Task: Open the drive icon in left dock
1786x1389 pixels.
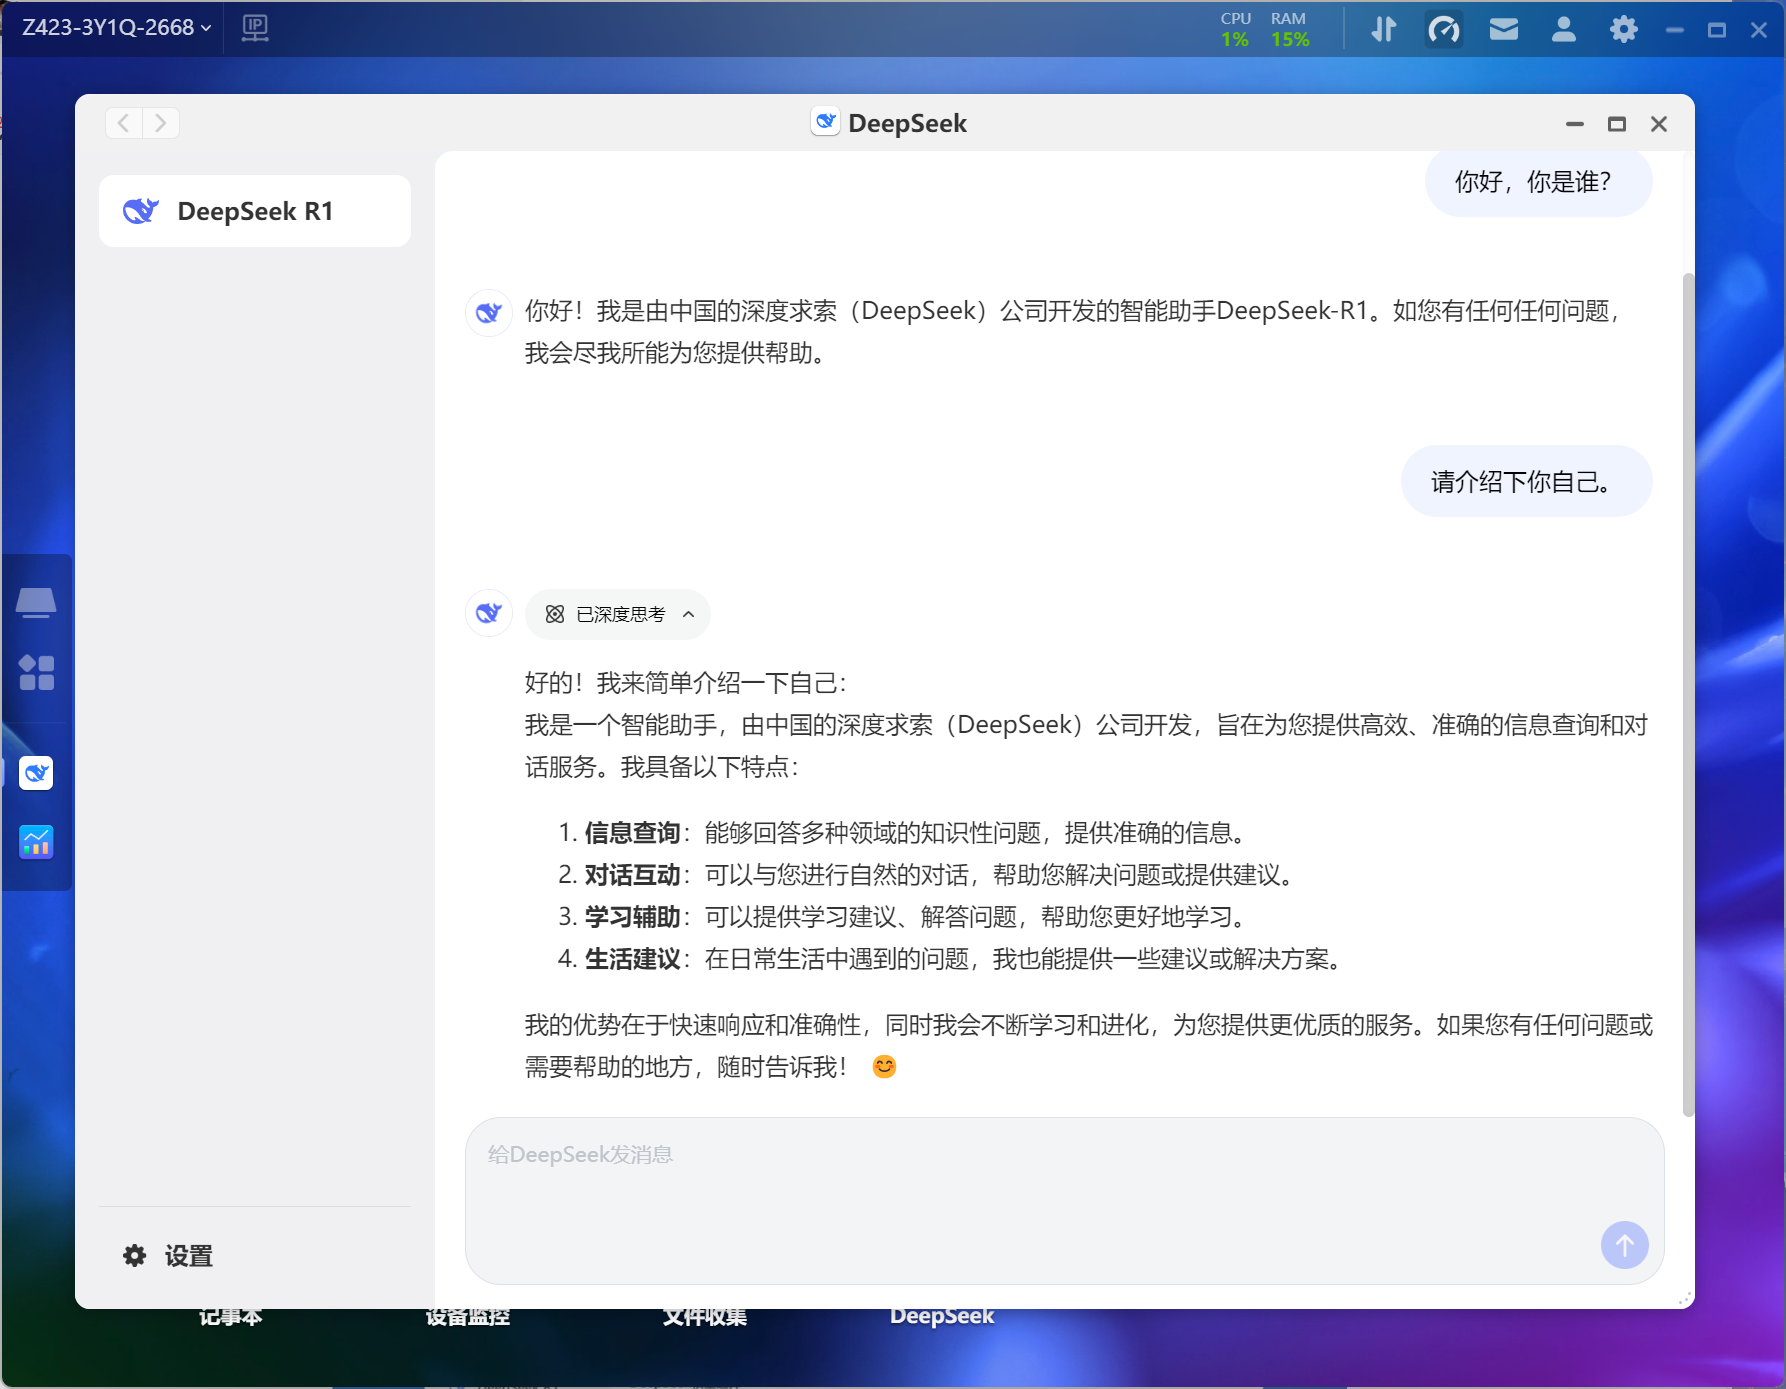Action: click(36, 602)
